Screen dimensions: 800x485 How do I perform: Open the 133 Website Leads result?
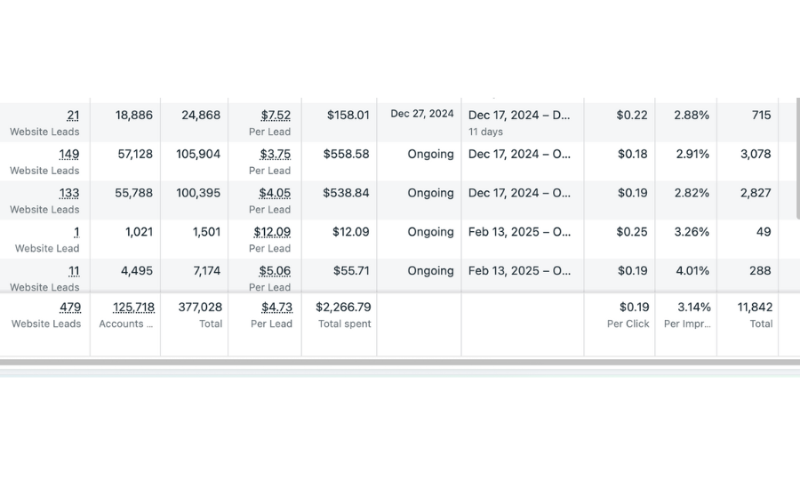(69, 193)
